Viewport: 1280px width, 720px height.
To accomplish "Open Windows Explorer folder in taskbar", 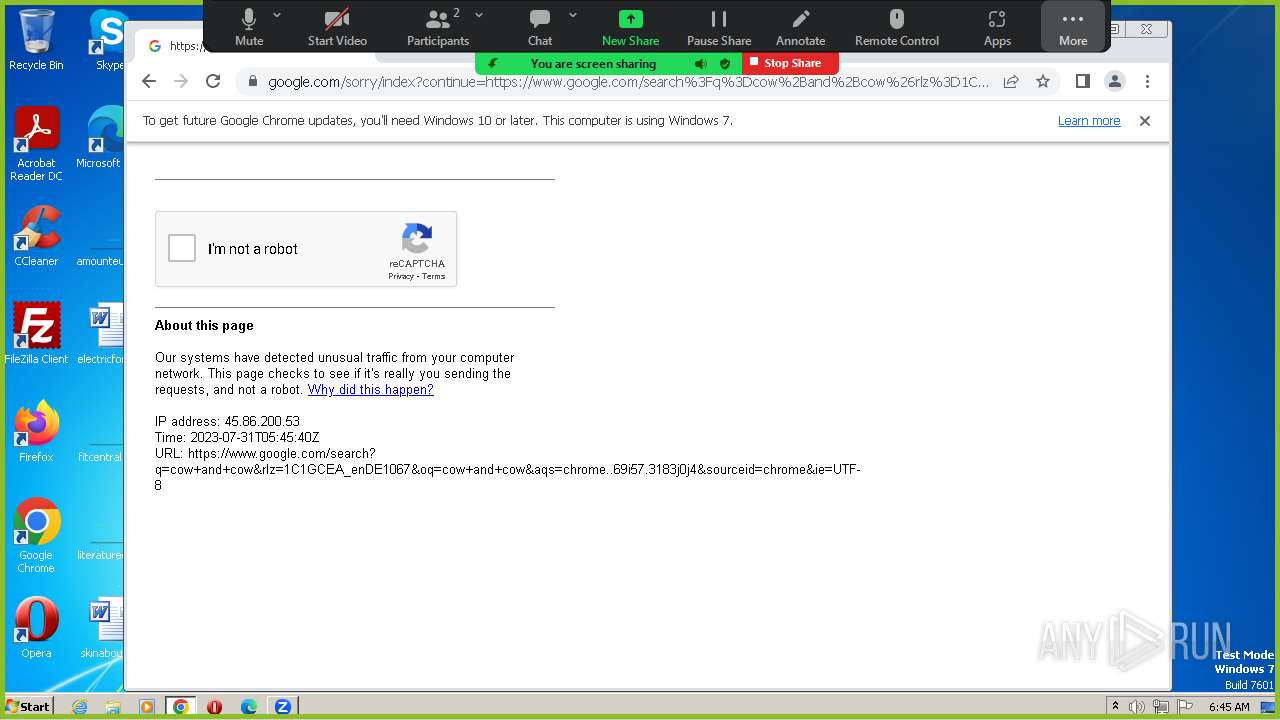I will tap(113, 707).
